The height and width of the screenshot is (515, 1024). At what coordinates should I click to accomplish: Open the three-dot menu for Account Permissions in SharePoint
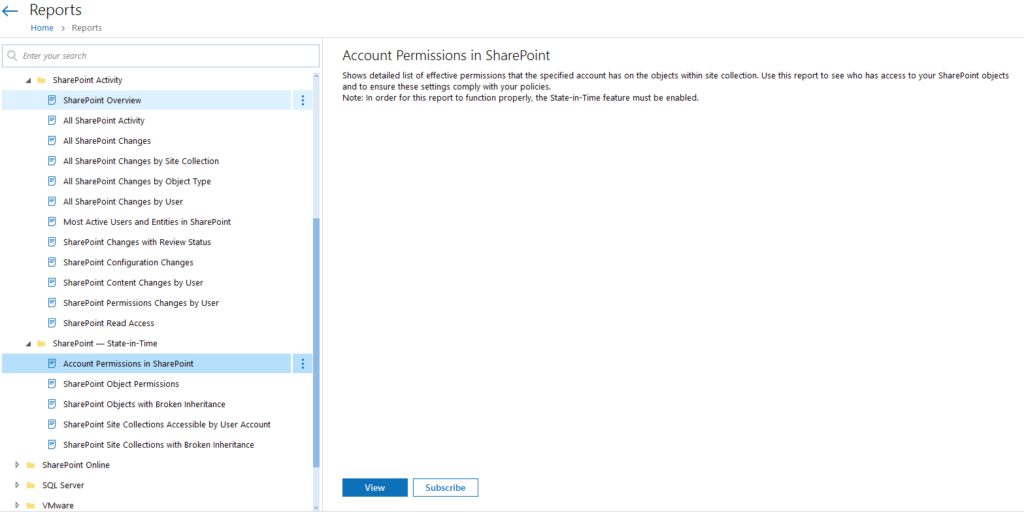pyautogui.click(x=302, y=364)
